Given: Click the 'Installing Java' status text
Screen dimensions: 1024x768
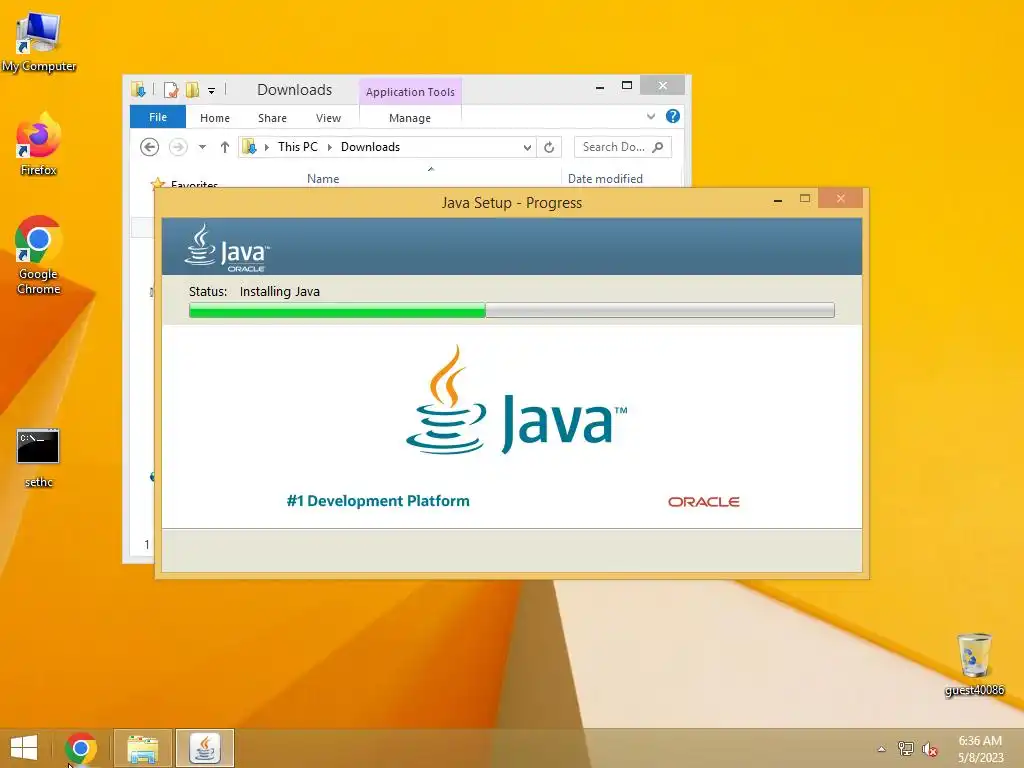Looking at the screenshot, I should pyautogui.click(x=280, y=291).
